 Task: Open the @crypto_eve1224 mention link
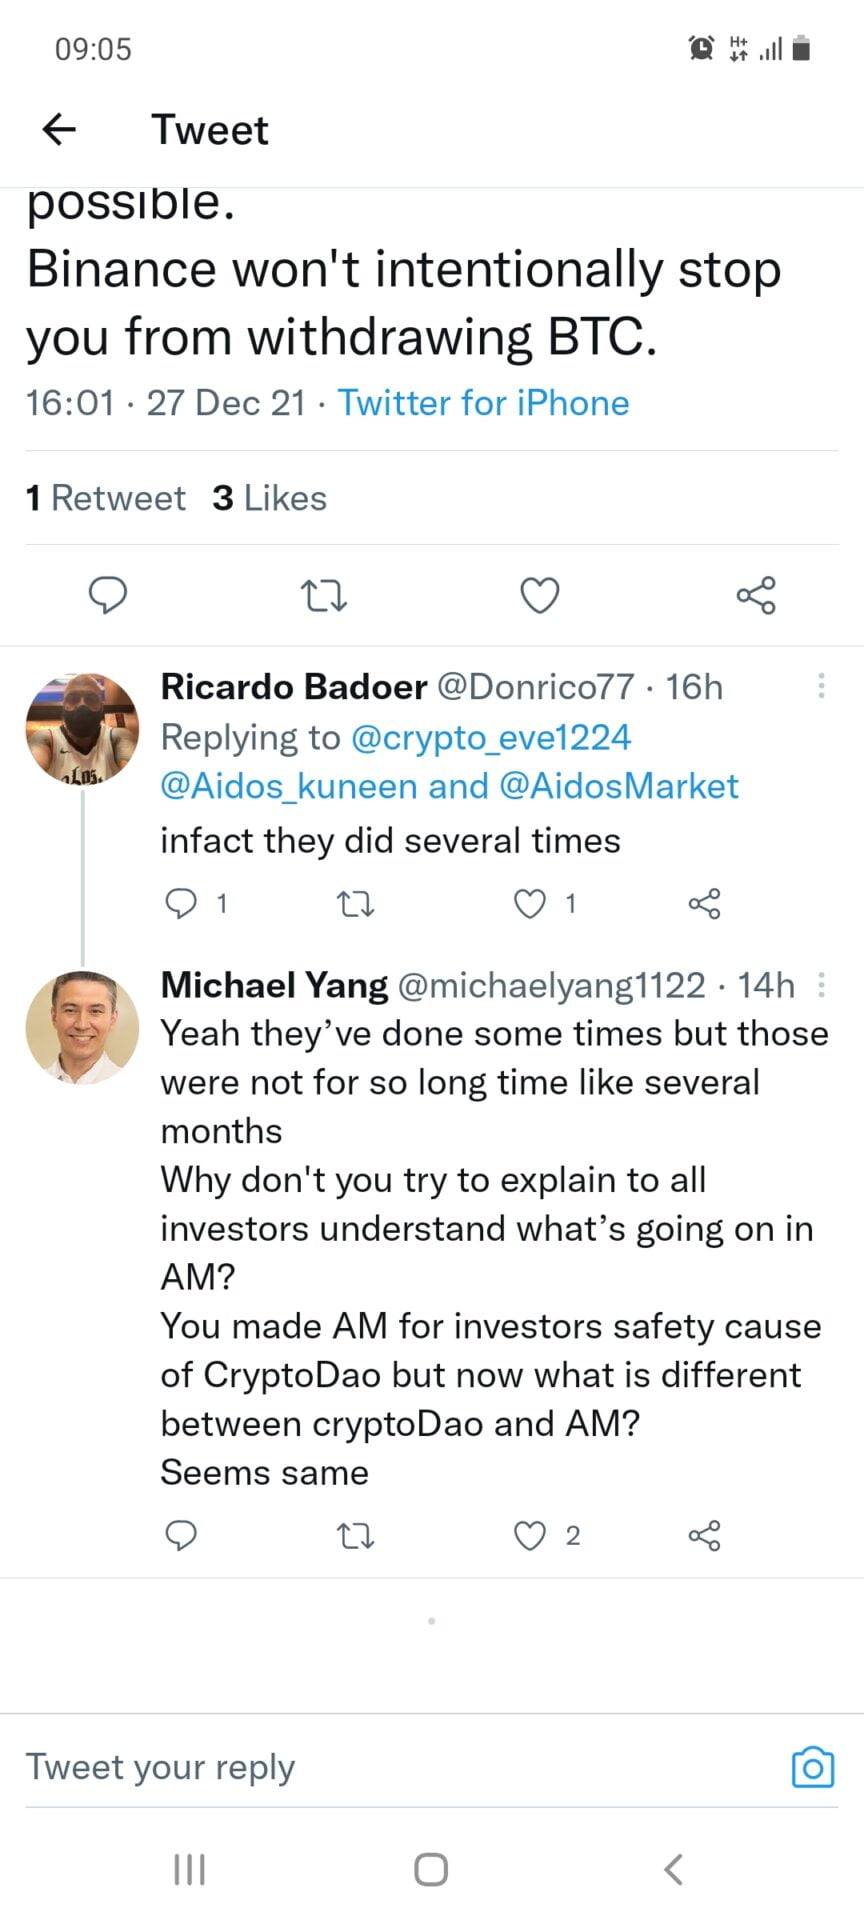pyautogui.click(x=491, y=737)
